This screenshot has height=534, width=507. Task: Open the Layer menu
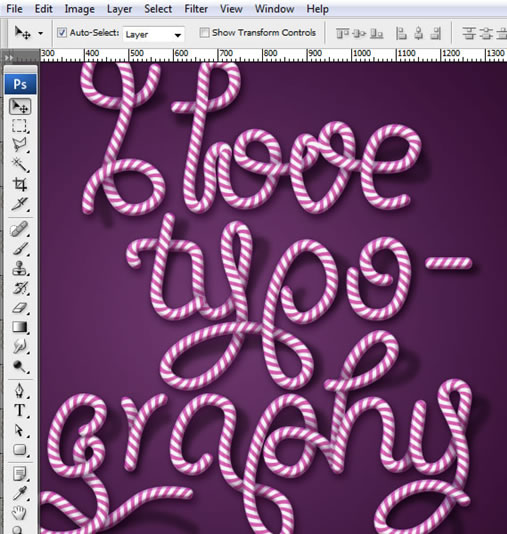119,9
